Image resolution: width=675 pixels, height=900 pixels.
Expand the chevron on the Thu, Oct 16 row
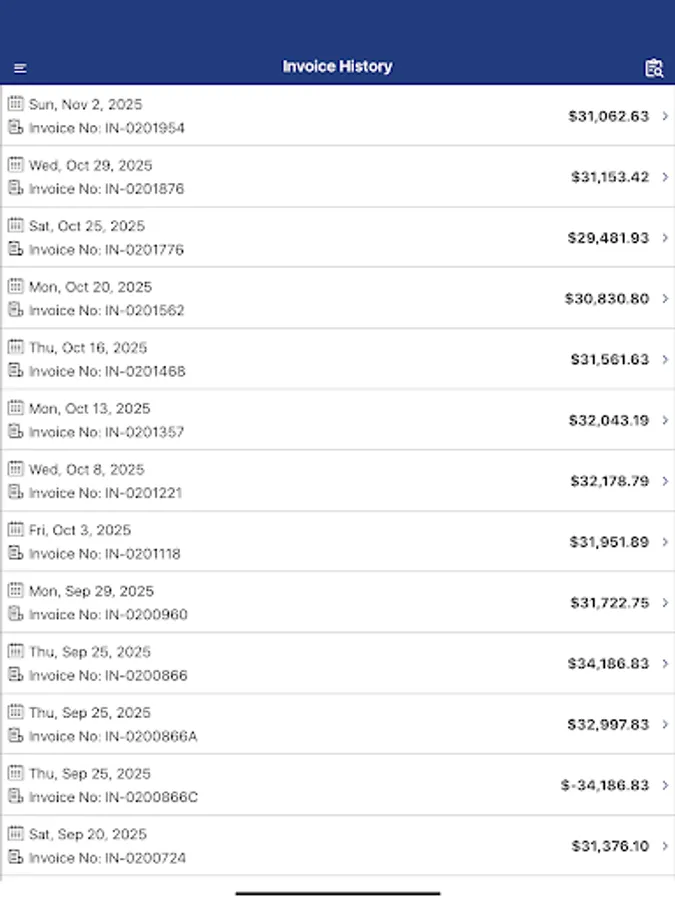(x=663, y=359)
